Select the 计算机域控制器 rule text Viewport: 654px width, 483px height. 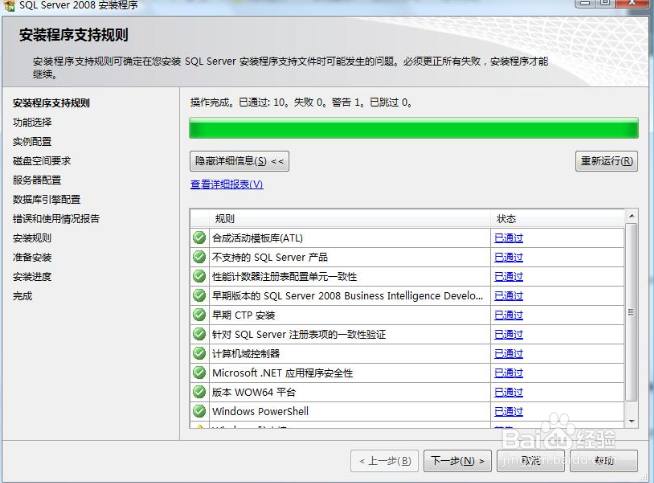click(x=246, y=353)
